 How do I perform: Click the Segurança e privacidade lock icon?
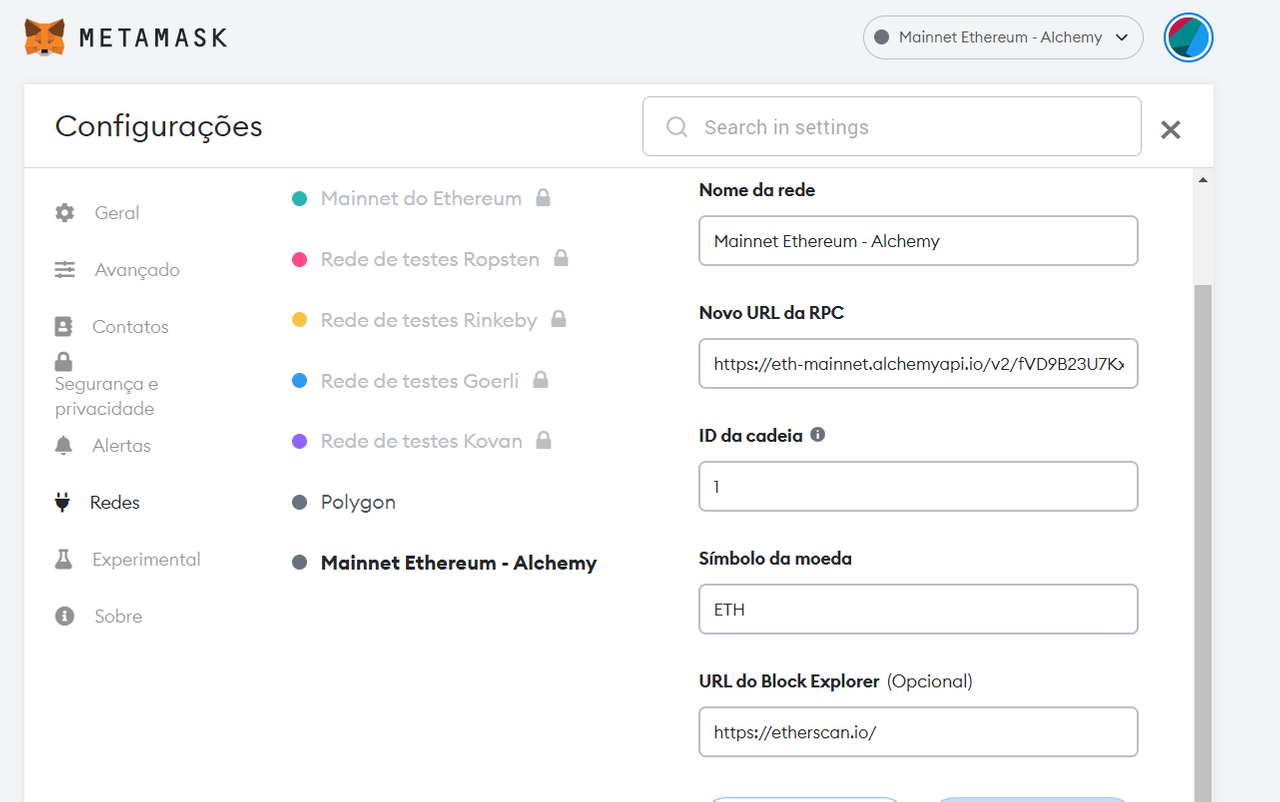point(63,361)
